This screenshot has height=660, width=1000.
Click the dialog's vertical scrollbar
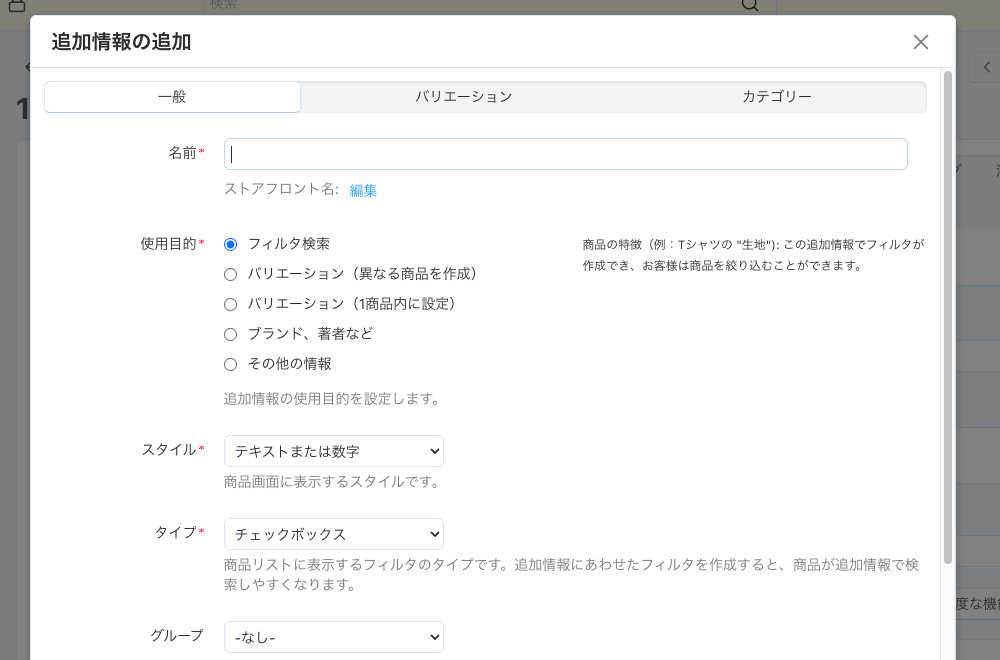point(947,300)
